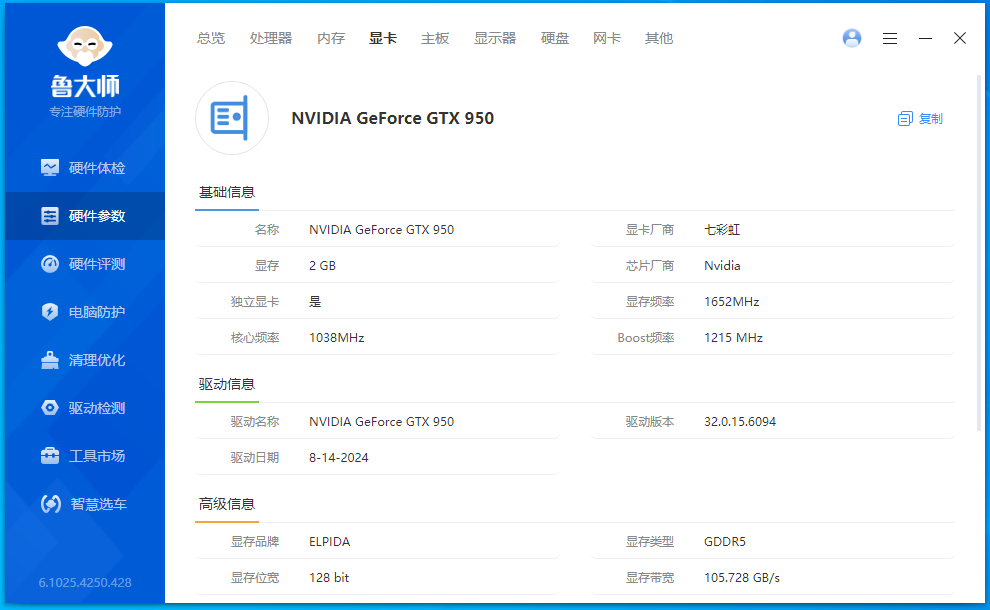This screenshot has width=990, height=610.
Task: Switch to the 硬盘 tab
Action: pos(555,39)
